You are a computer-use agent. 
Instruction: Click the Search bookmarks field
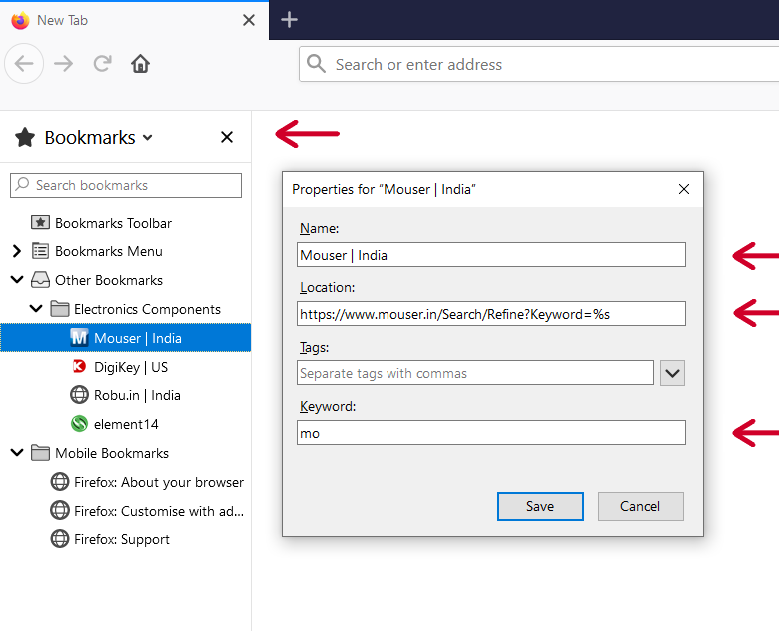pyautogui.click(x=126, y=185)
